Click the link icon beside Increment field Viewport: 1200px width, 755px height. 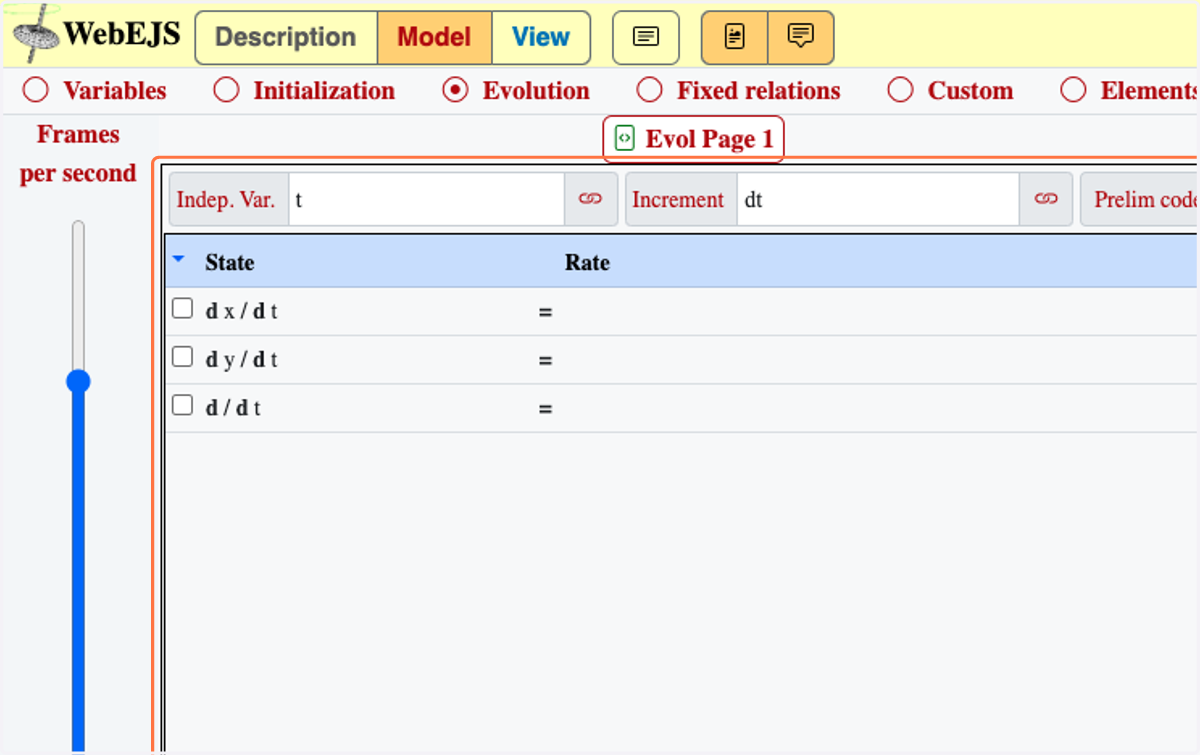(1046, 199)
